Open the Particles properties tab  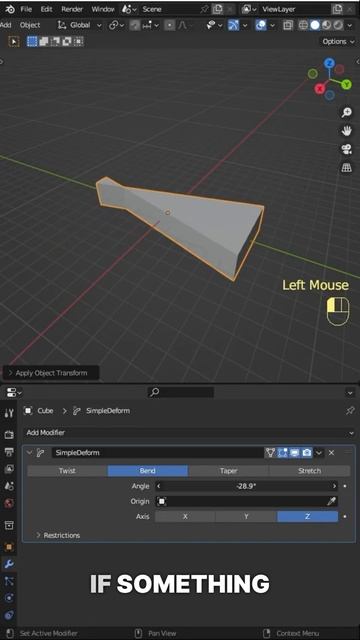(9, 581)
